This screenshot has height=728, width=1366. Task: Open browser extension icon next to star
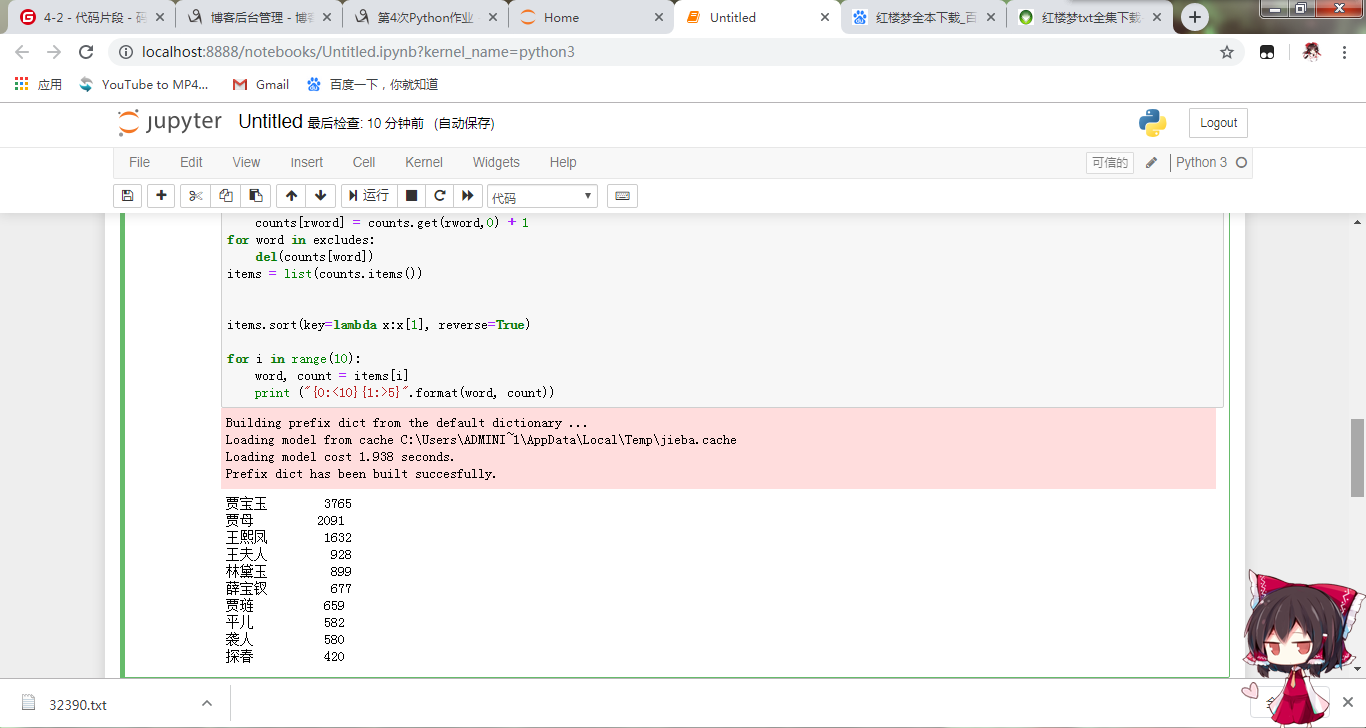pos(1267,52)
